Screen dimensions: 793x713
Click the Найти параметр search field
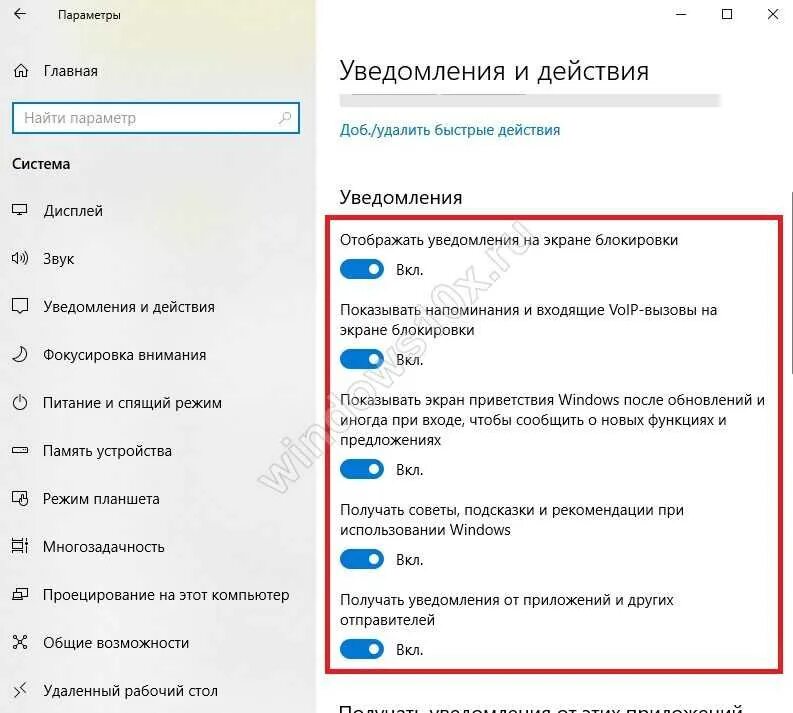pos(156,118)
